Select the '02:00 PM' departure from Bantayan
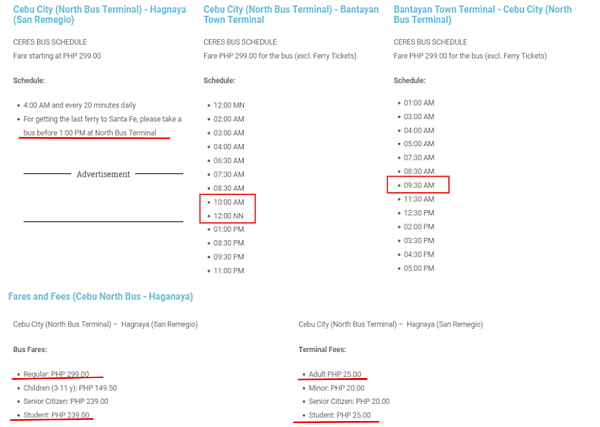Screen dimensions: 600x427 click(419, 227)
